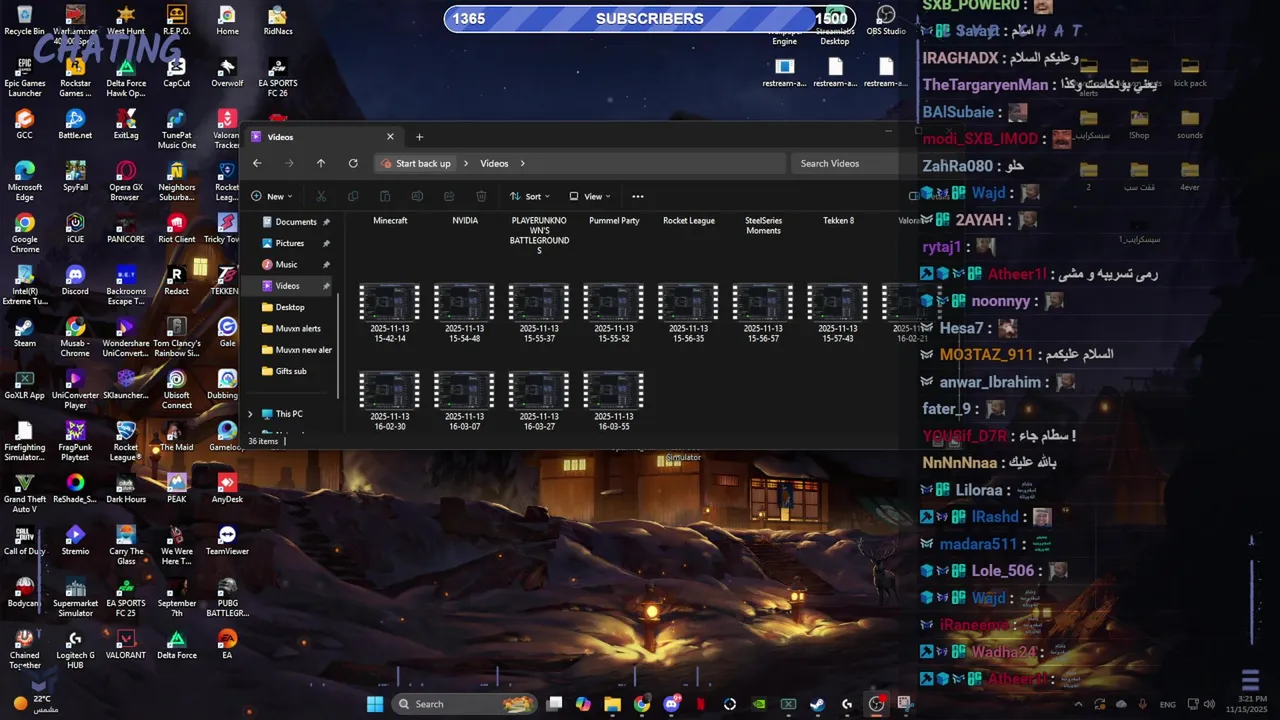The image size is (1280, 720).
Task: Click the Paste toolbar icon
Action: (x=385, y=196)
